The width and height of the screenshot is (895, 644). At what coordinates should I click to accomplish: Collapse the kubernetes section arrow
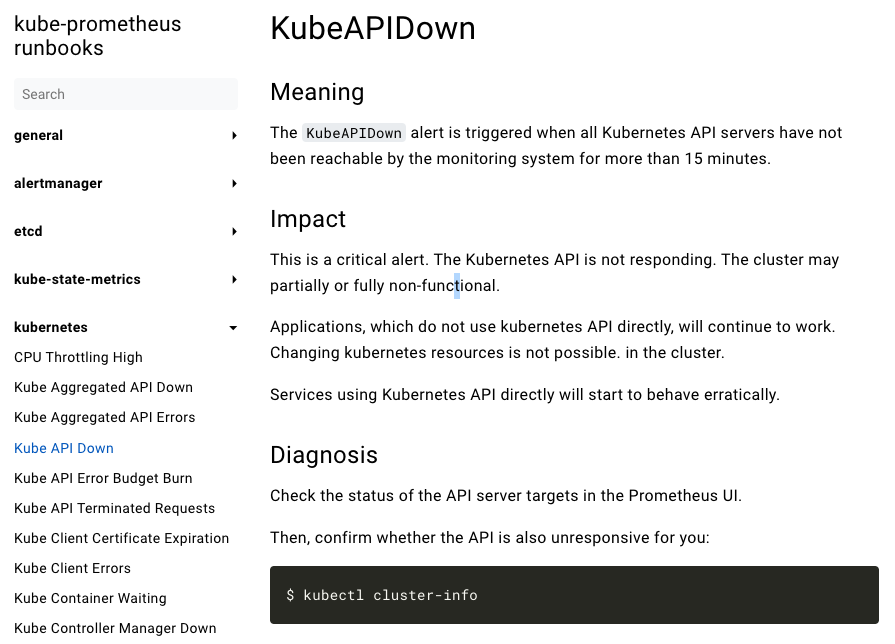233,328
